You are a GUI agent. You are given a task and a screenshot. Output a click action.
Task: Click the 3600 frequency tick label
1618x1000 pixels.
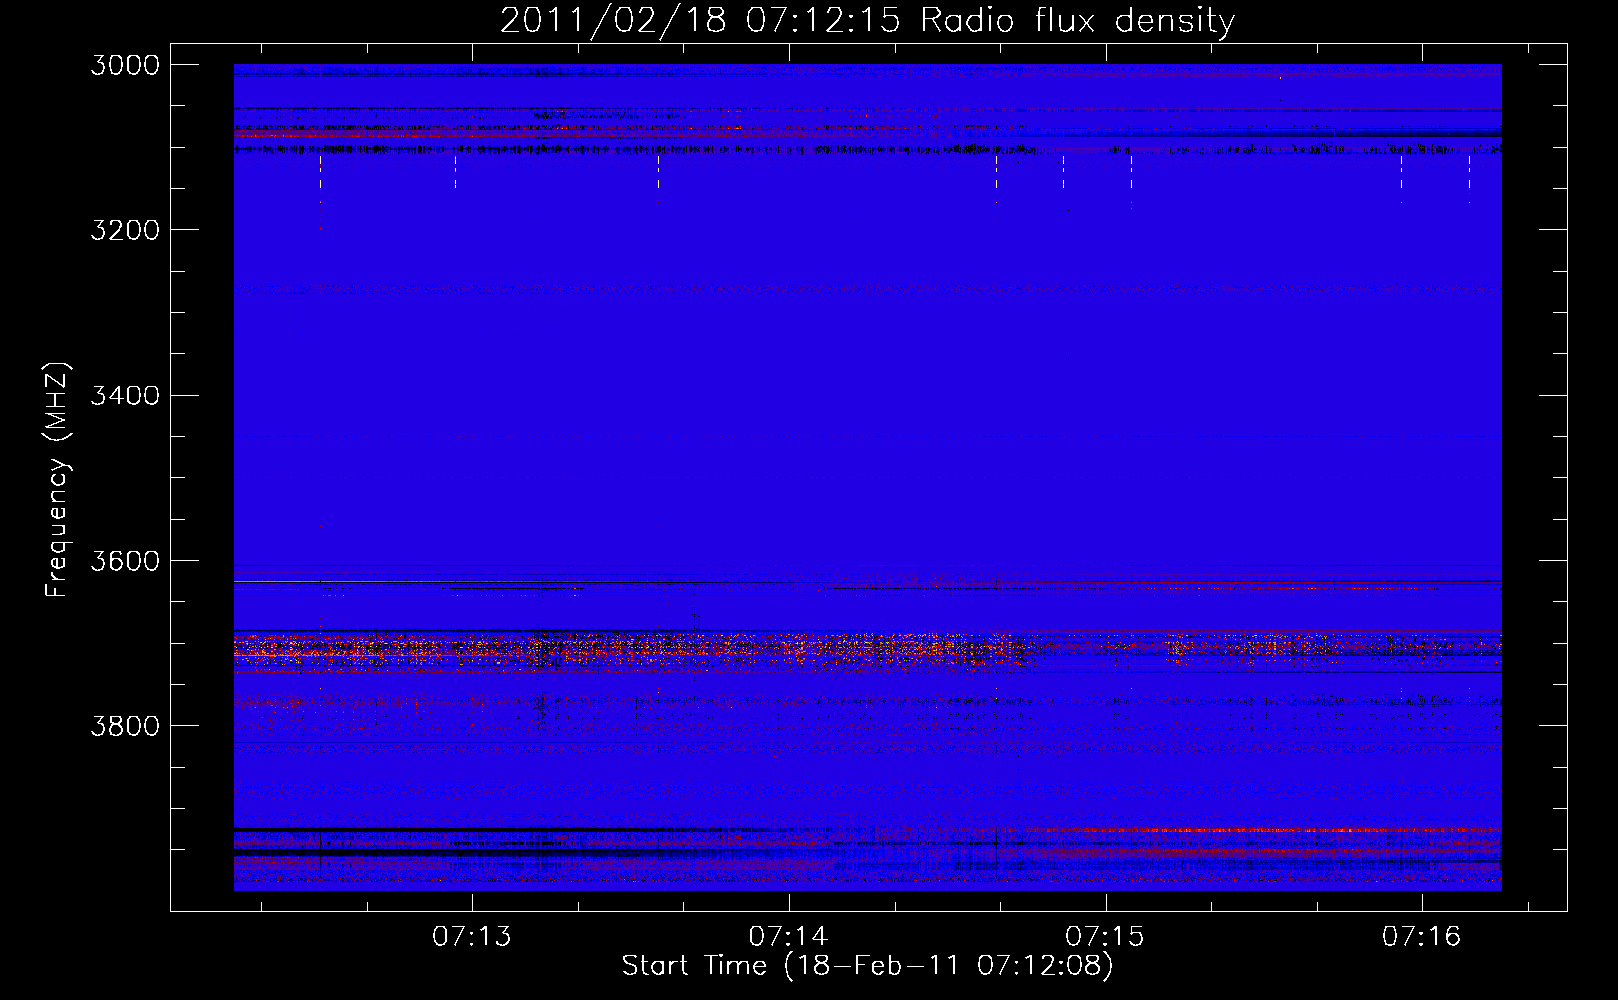[x=125, y=561]
